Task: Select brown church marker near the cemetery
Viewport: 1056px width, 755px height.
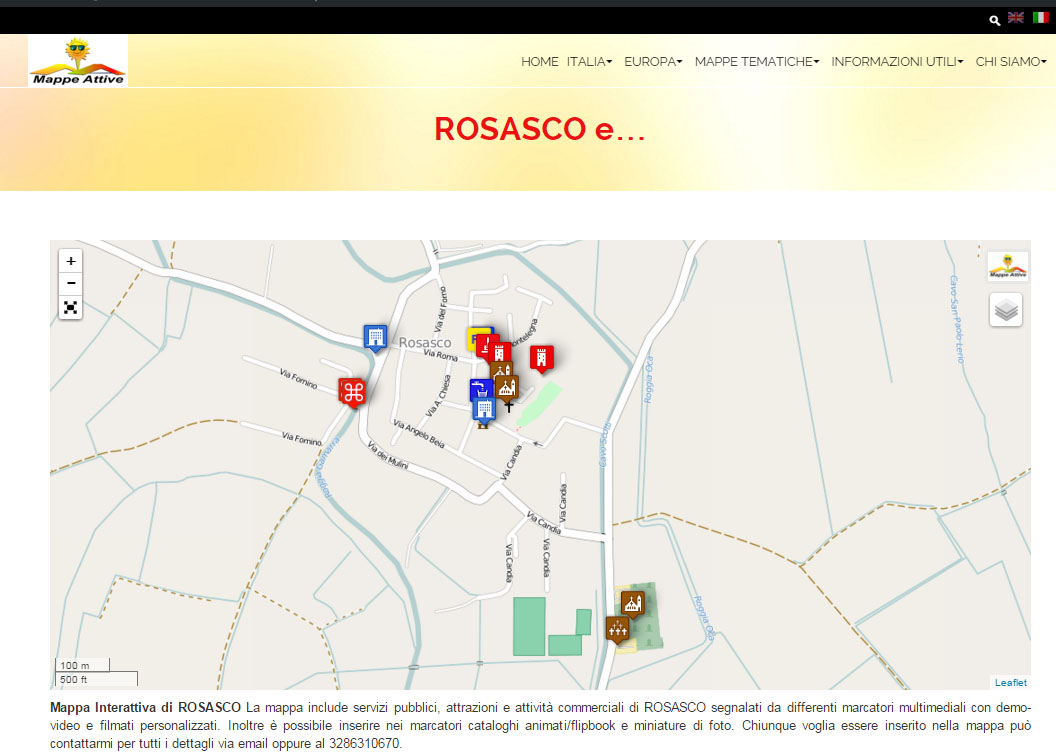Action: pyautogui.click(x=632, y=604)
